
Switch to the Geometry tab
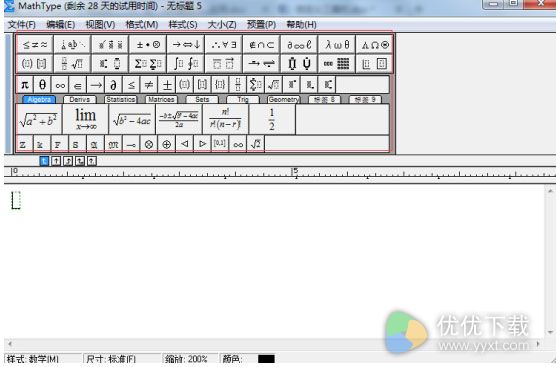click(284, 100)
